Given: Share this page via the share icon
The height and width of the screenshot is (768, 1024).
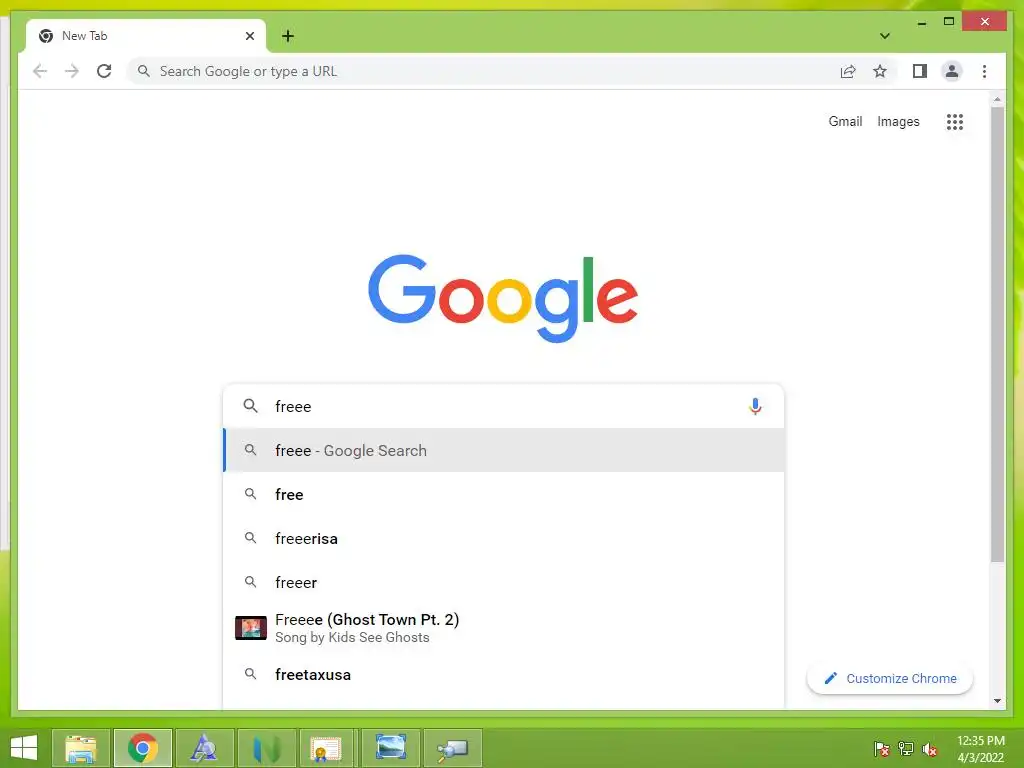Looking at the screenshot, I should pos(848,71).
